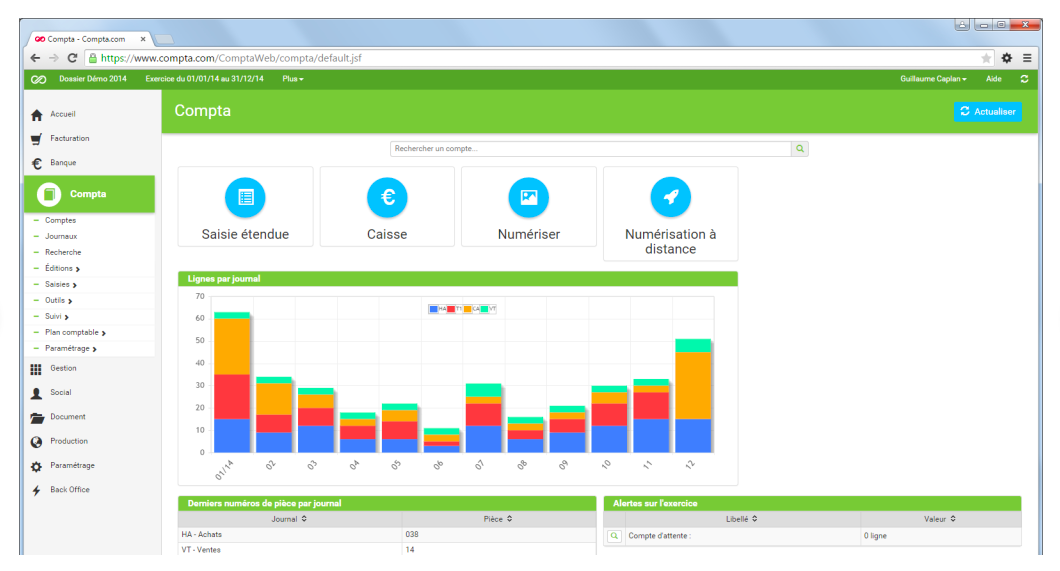Click the Aide link in top bar
The image size is (1060, 571).
993,79
